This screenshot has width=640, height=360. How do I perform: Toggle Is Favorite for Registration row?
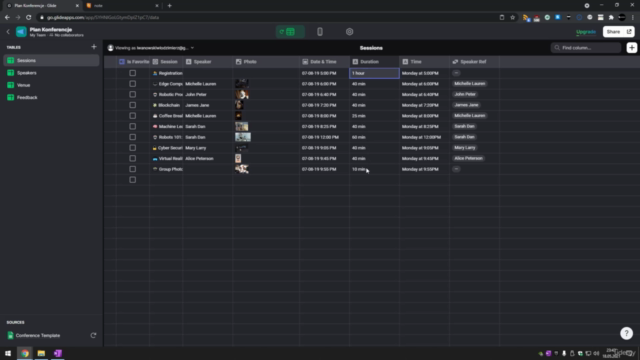(133, 73)
